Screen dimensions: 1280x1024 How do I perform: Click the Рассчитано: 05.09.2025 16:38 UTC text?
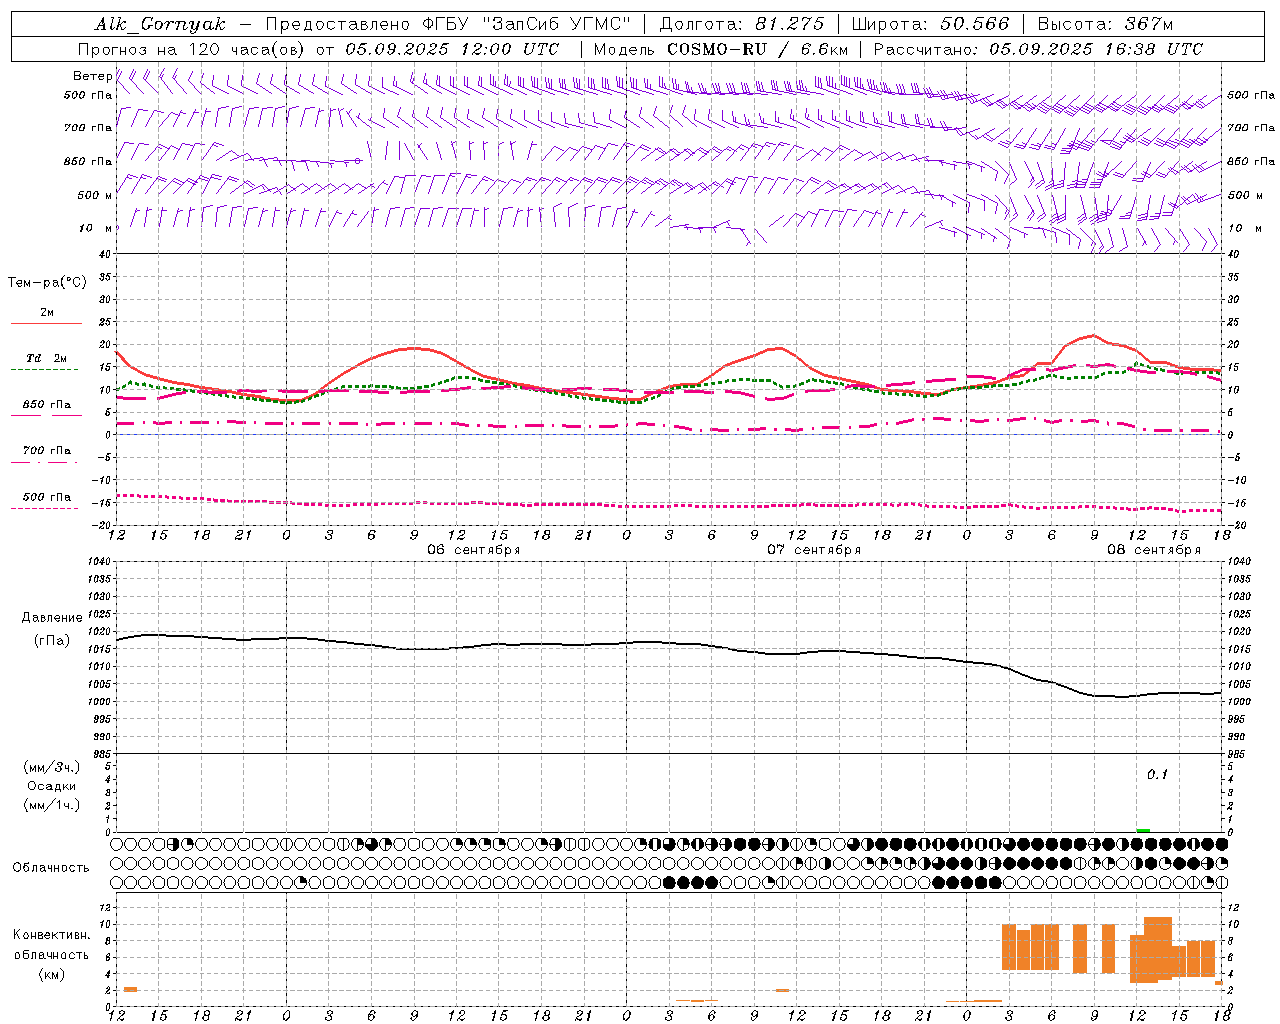(x=1038, y=49)
